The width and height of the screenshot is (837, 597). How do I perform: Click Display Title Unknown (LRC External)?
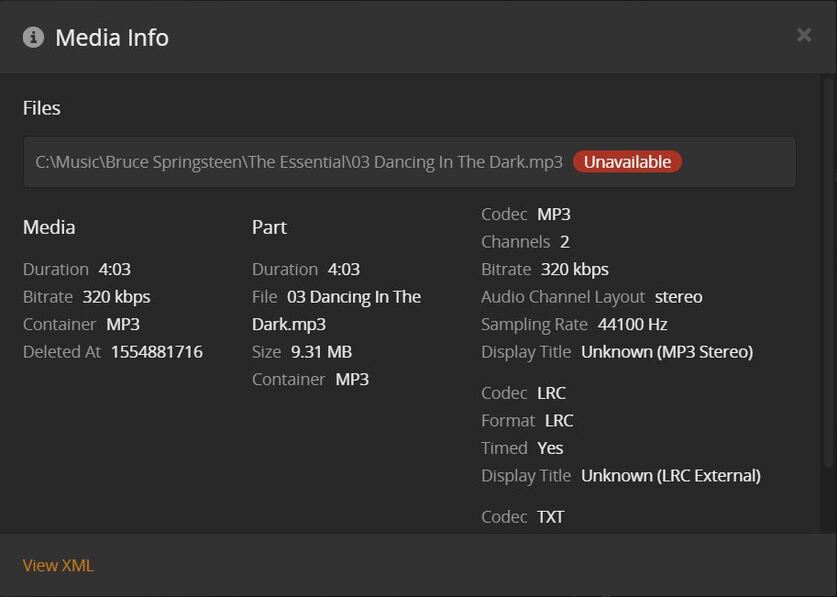coord(671,476)
